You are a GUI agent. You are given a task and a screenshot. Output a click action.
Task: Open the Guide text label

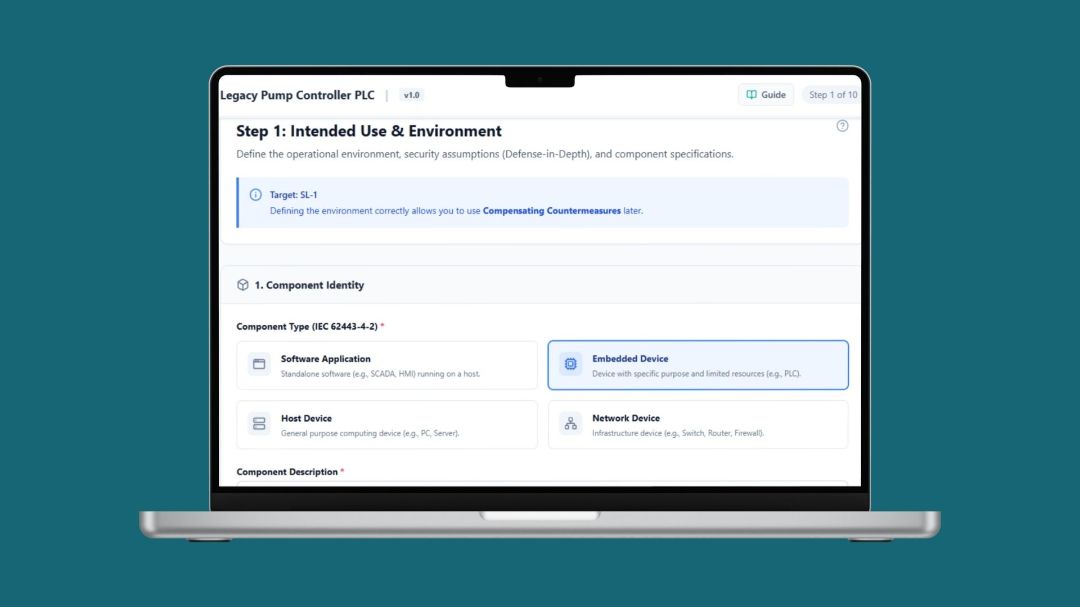[773, 95]
